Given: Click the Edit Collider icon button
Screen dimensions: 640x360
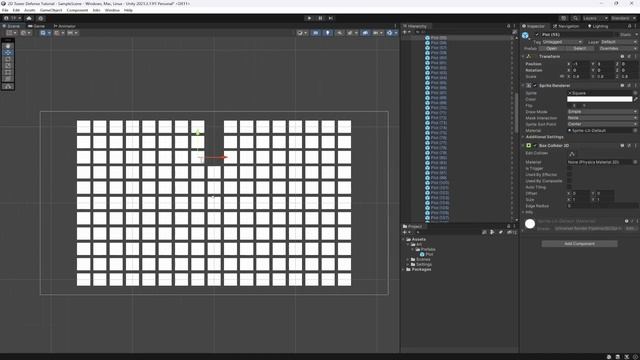Looking at the screenshot, I should pyautogui.click(x=572, y=154).
